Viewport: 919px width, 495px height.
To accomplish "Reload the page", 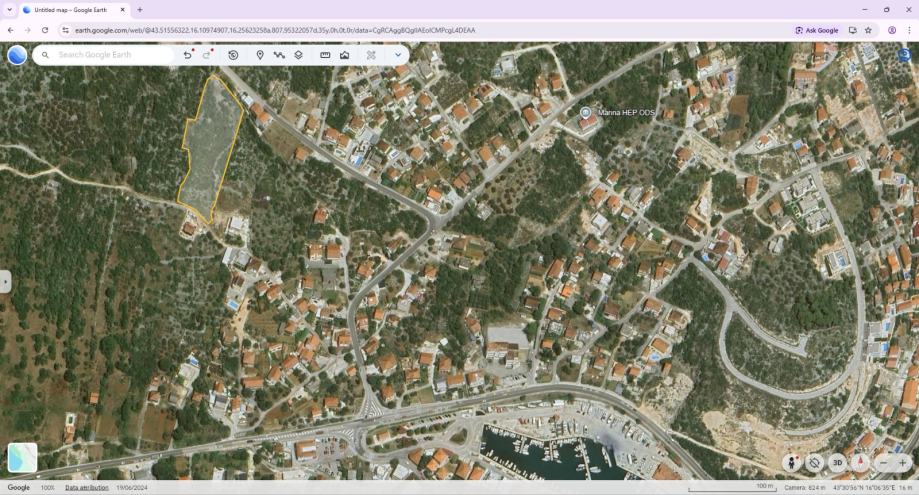I will tap(45, 30).
